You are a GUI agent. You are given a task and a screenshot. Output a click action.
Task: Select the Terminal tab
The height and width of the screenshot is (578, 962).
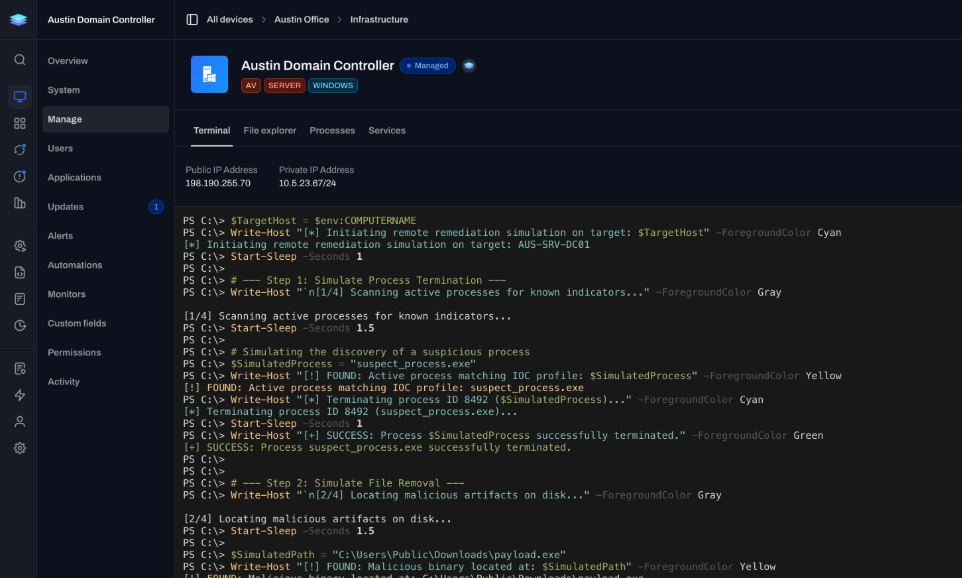tap(212, 131)
